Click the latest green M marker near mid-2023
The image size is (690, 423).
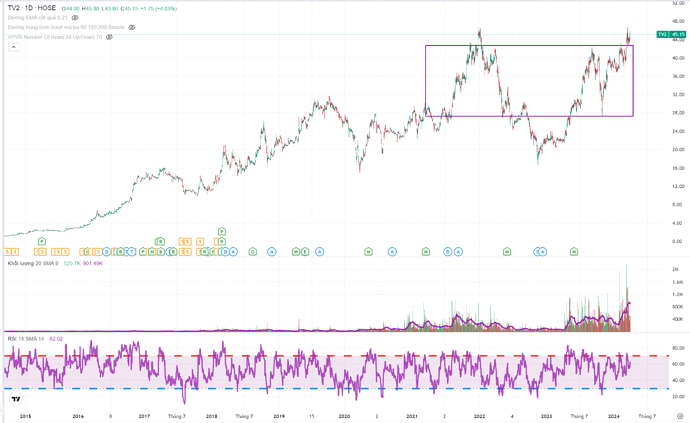coord(574,252)
